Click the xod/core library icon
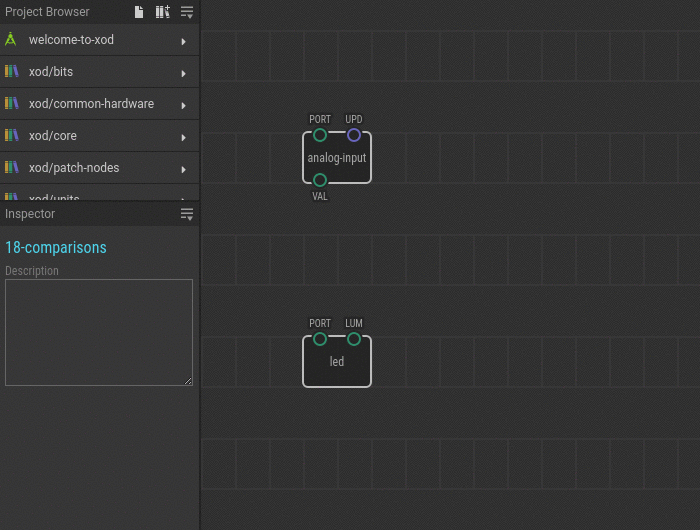Viewport: 700px width, 530px height. tap(12, 135)
